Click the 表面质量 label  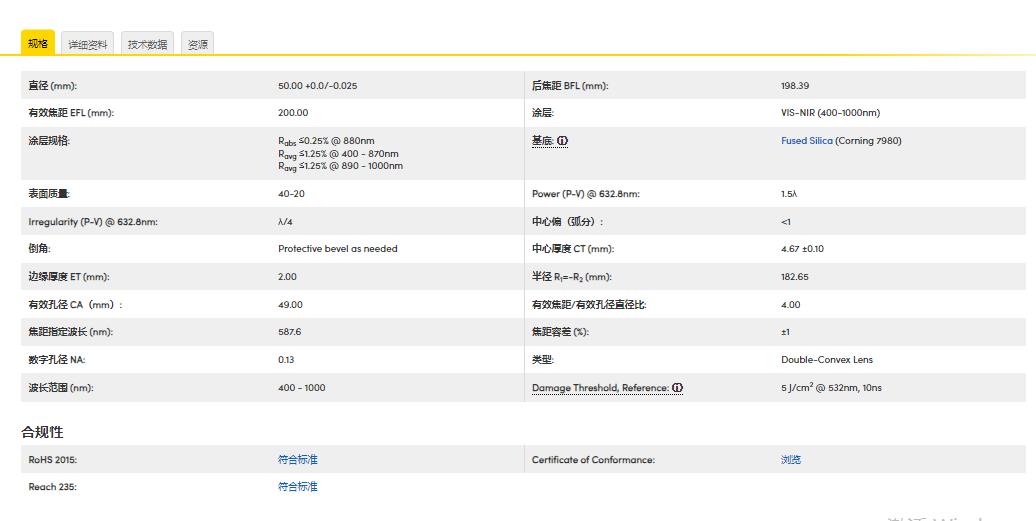[49, 194]
